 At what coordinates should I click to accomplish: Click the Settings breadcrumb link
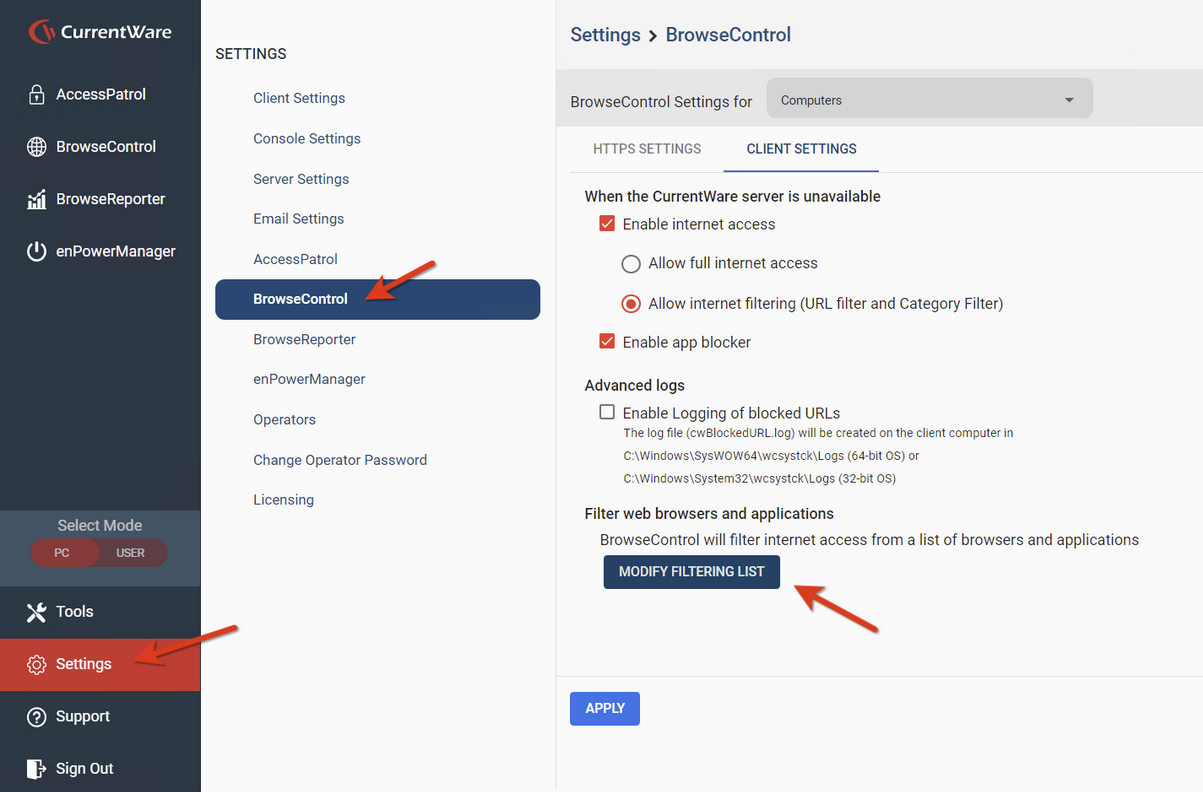pos(605,35)
